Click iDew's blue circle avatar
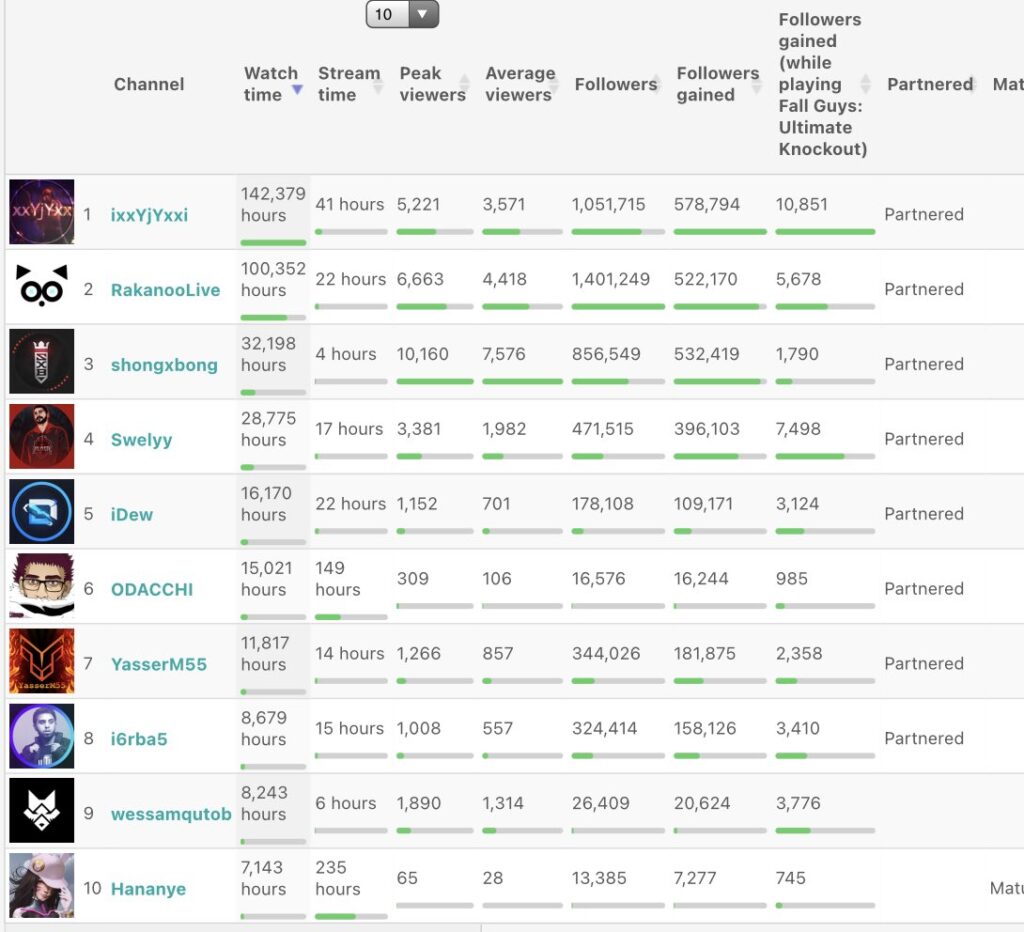The height and width of the screenshot is (932, 1024). (42, 512)
